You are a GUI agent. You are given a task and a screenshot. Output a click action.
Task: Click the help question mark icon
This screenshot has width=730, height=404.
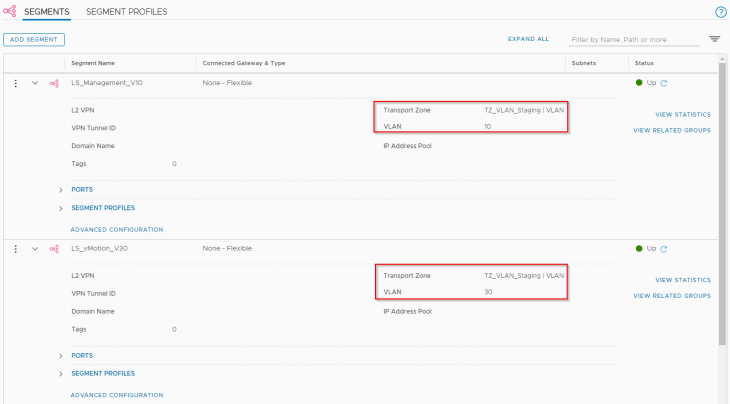pyautogui.click(x=720, y=12)
